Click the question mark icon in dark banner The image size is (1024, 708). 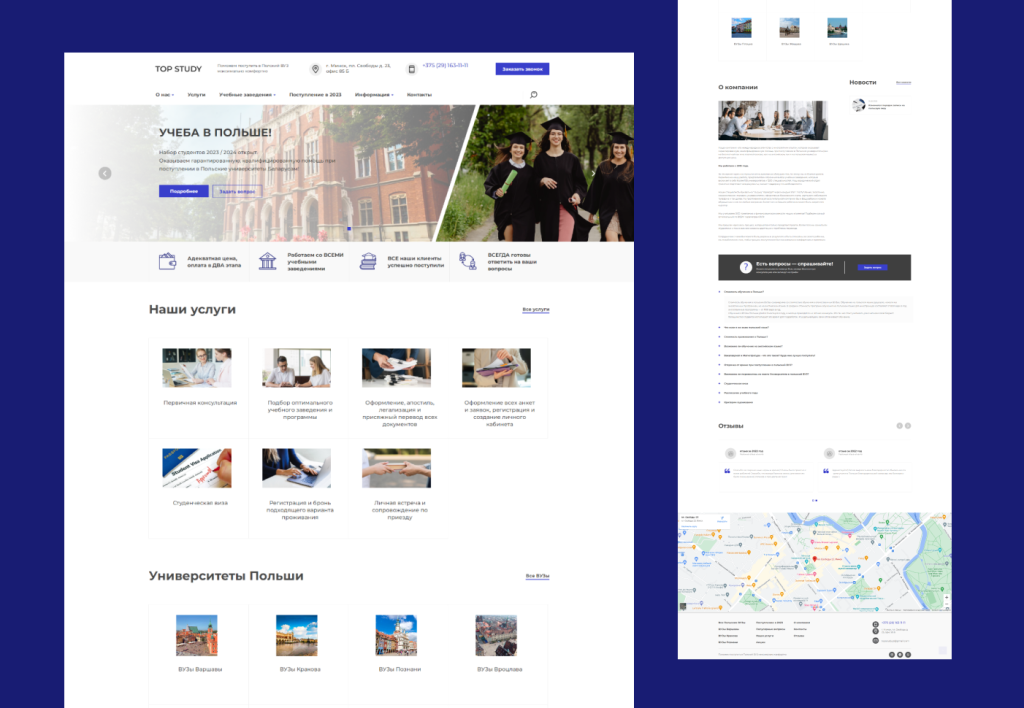pyautogui.click(x=745, y=267)
